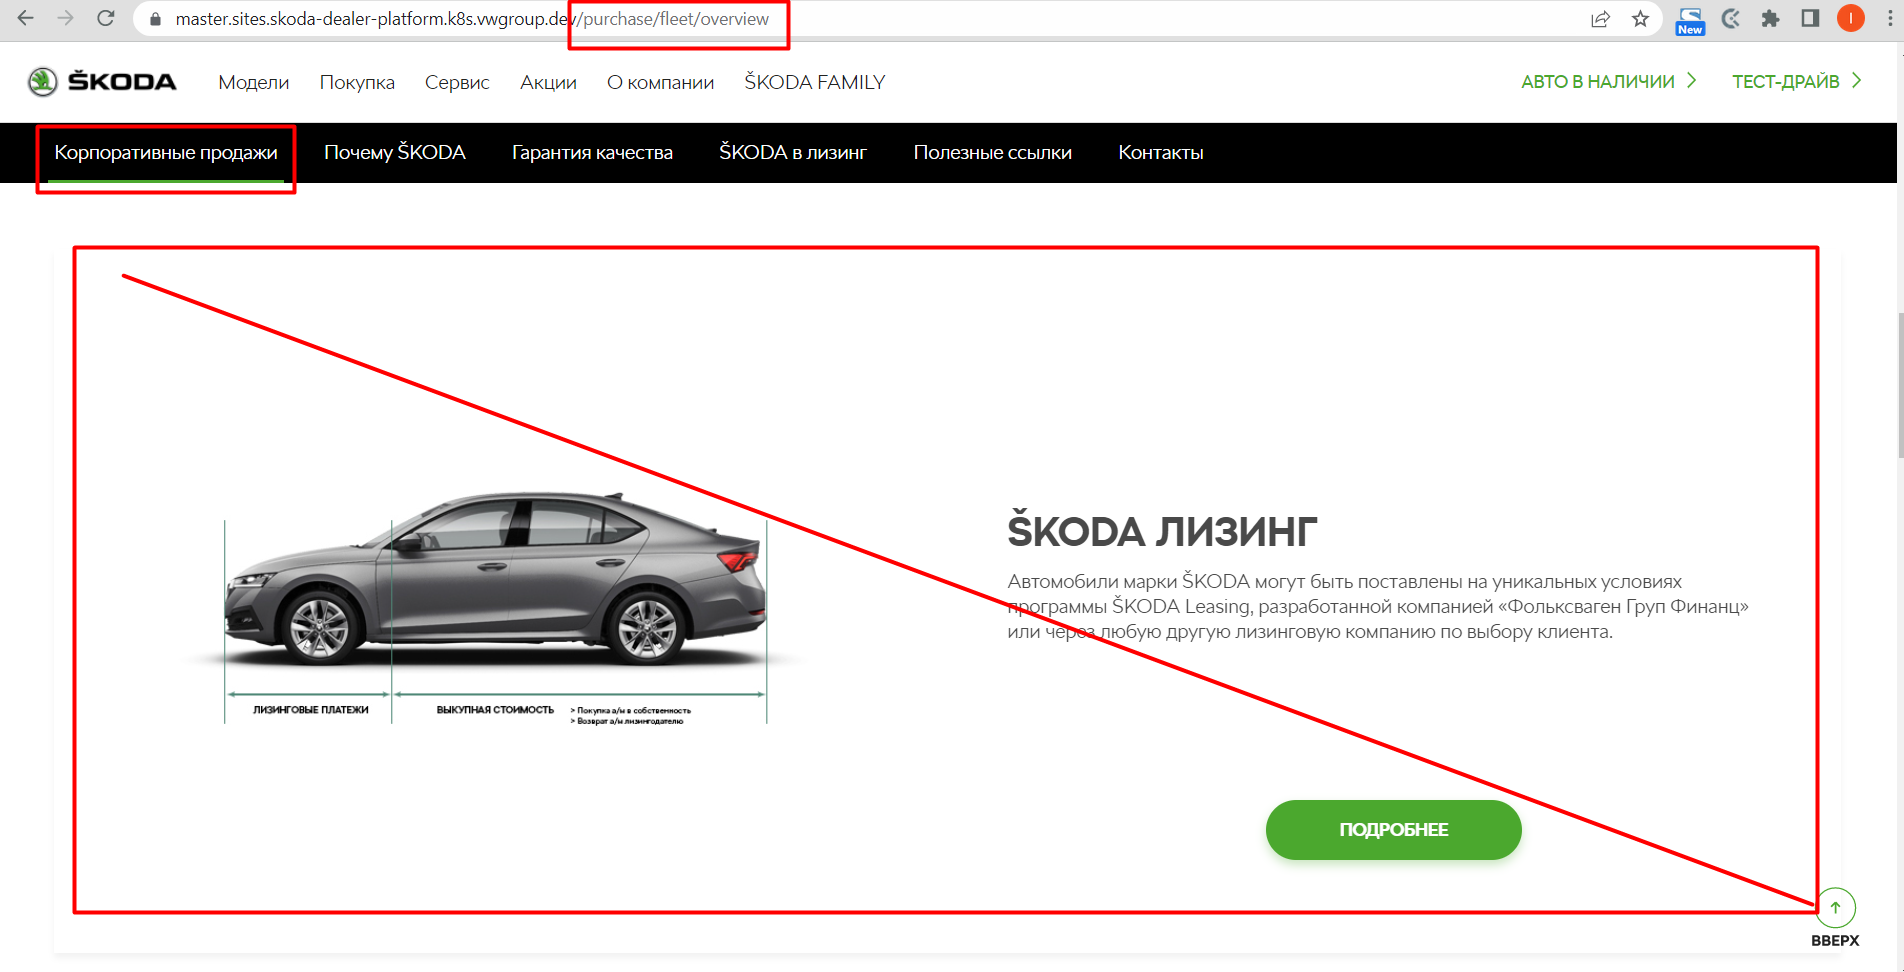The width and height of the screenshot is (1904, 972).
Task: Go forward with the browser arrow
Action: click(65, 18)
